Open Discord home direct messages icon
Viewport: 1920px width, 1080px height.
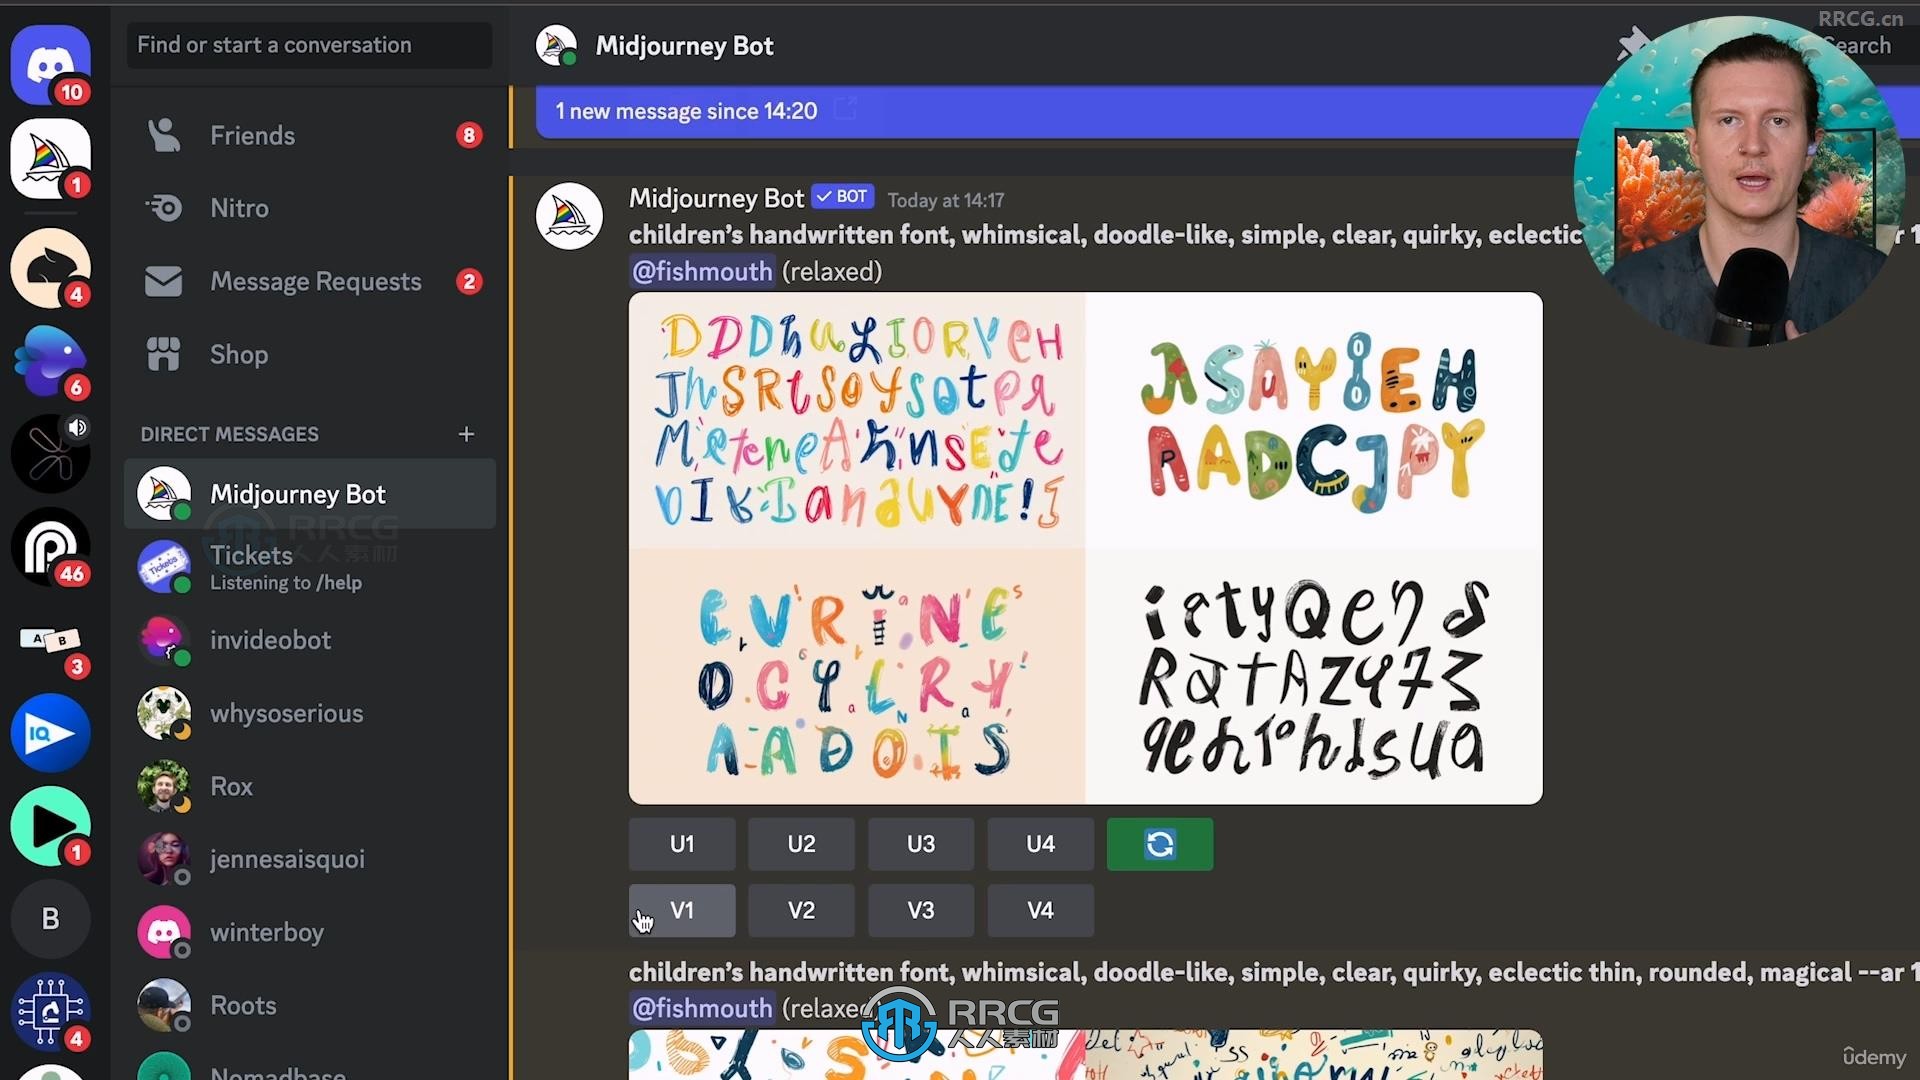(x=50, y=65)
